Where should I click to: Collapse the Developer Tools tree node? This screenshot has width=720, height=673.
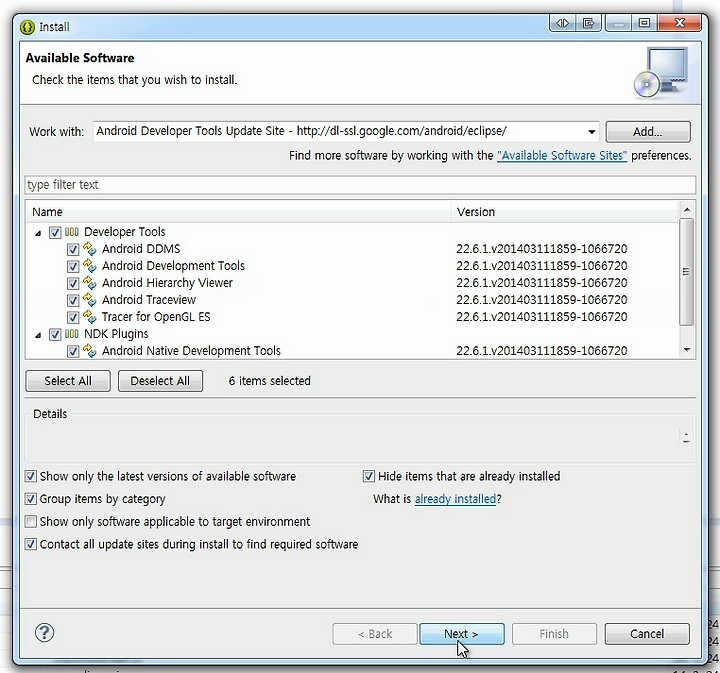tap(38, 233)
